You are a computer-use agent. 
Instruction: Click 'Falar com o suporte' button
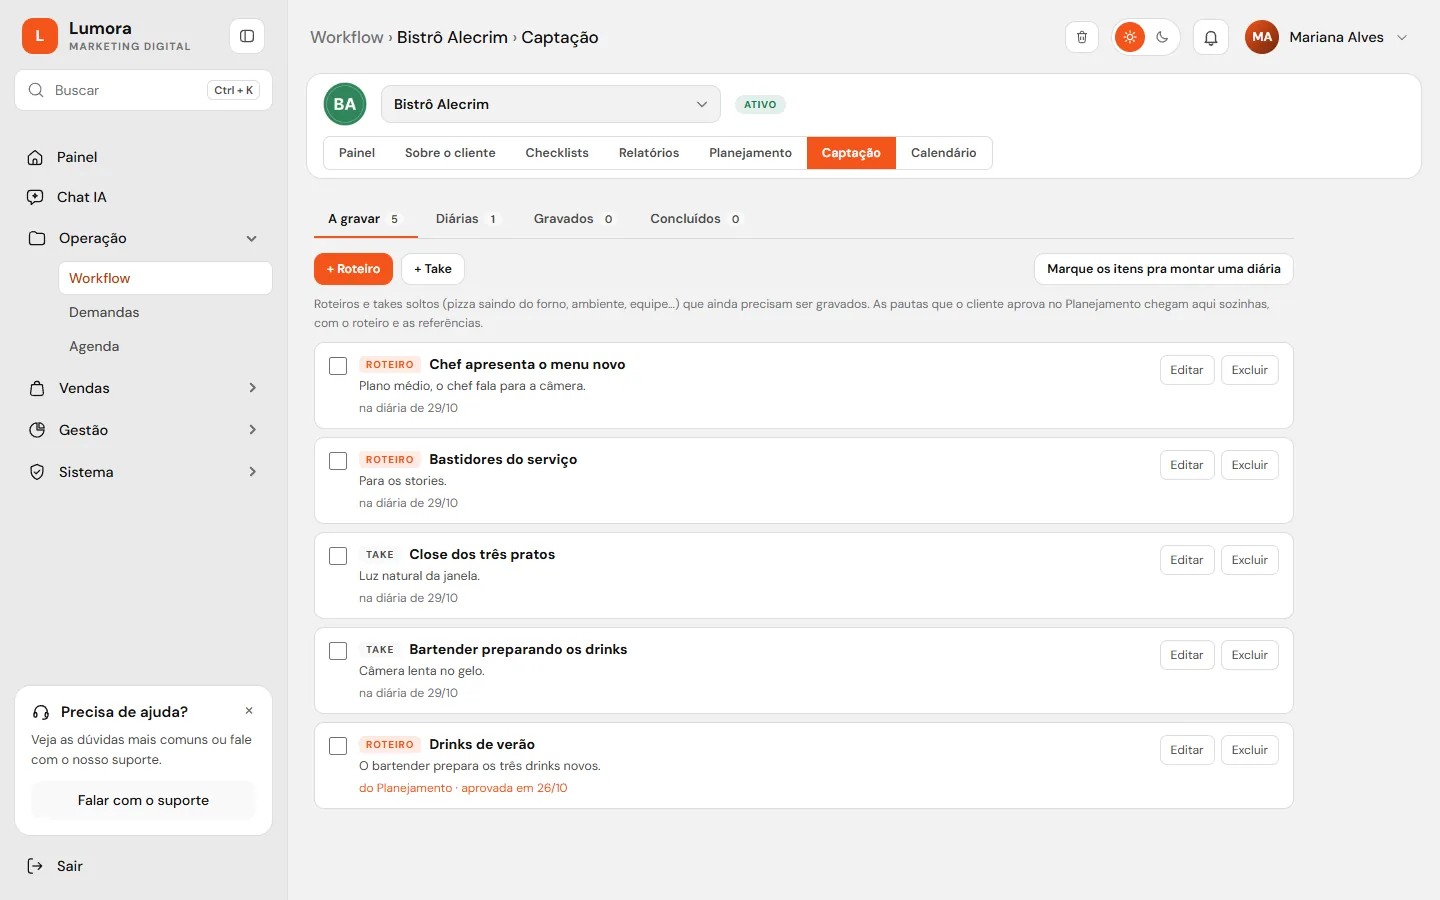coord(143,800)
